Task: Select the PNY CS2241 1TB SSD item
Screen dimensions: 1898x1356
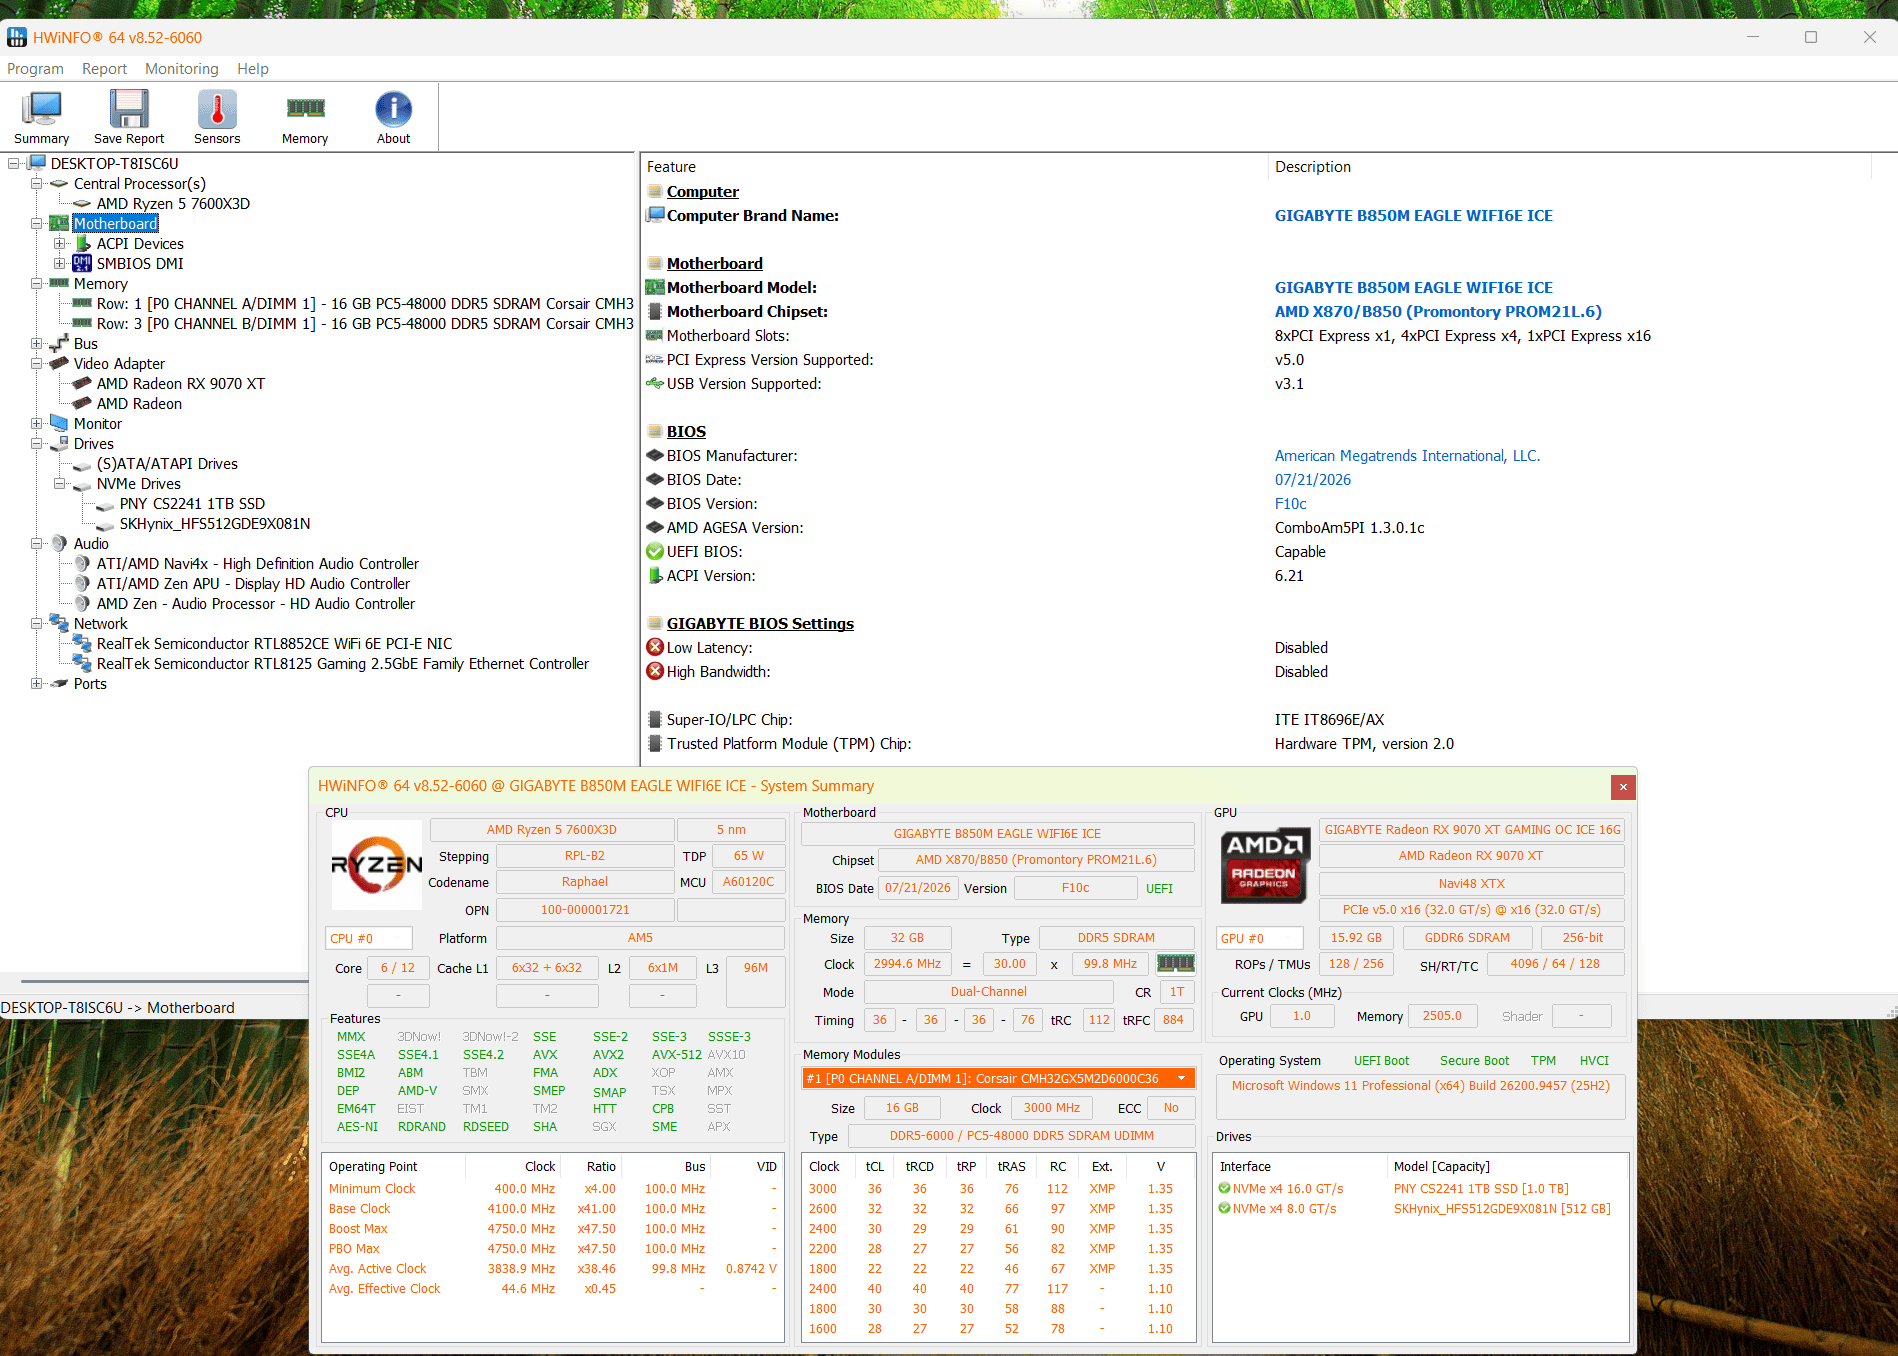Action: 192,504
